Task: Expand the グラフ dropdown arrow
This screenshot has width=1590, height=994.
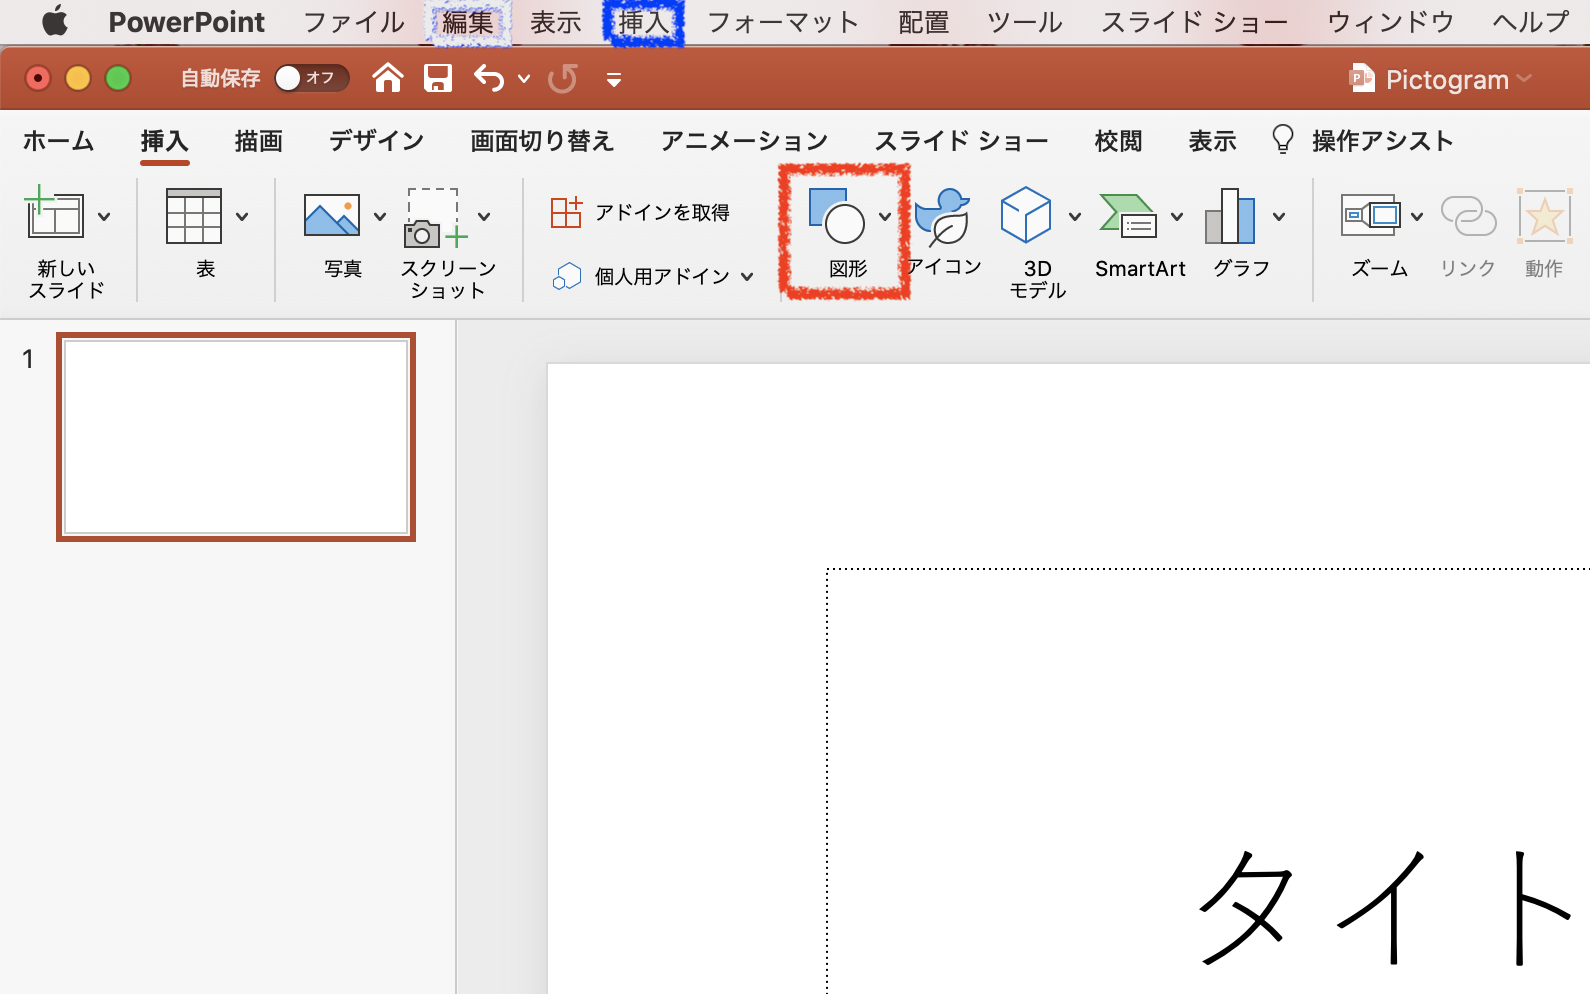Action: pyautogui.click(x=1279, y=216)
